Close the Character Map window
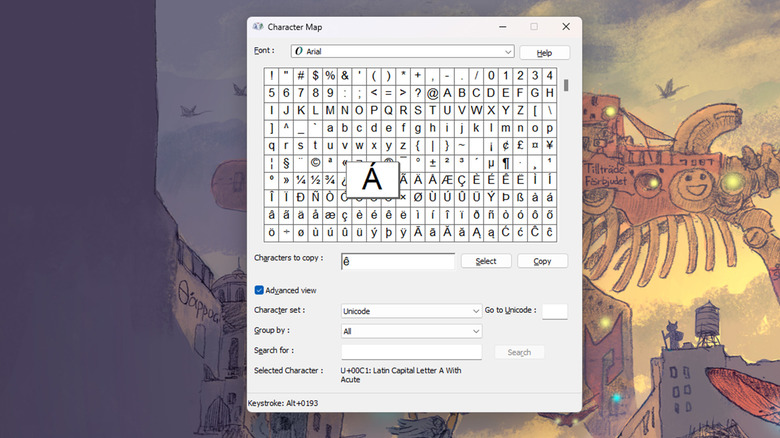This screenshot has height=438, width=780. tap(566, 26)
